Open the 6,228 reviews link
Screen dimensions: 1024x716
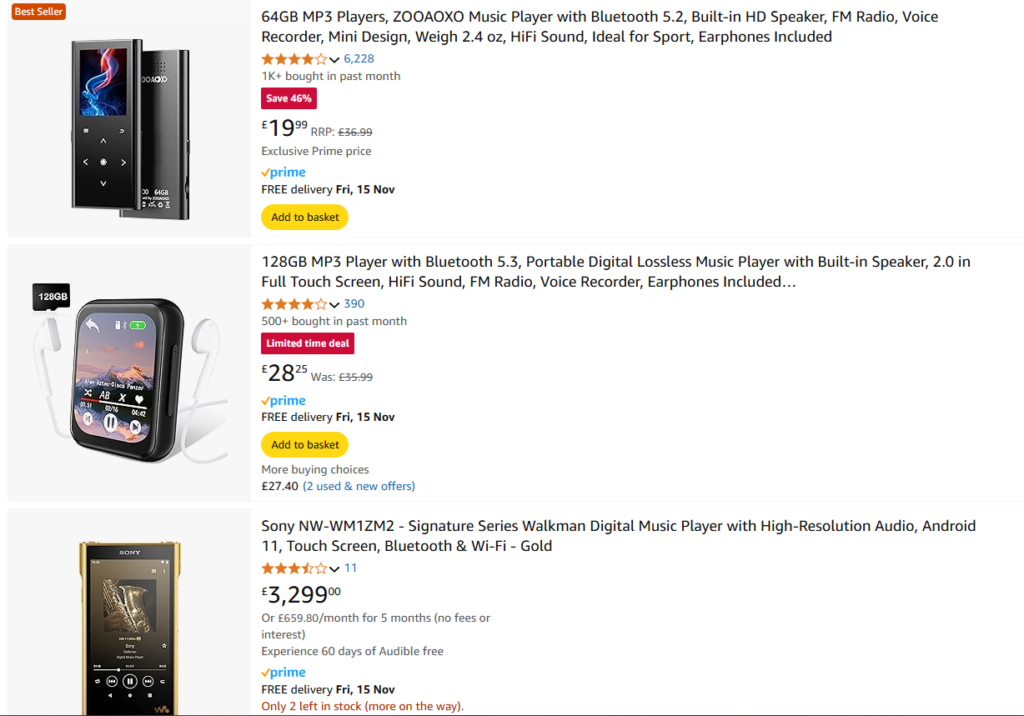359,59
